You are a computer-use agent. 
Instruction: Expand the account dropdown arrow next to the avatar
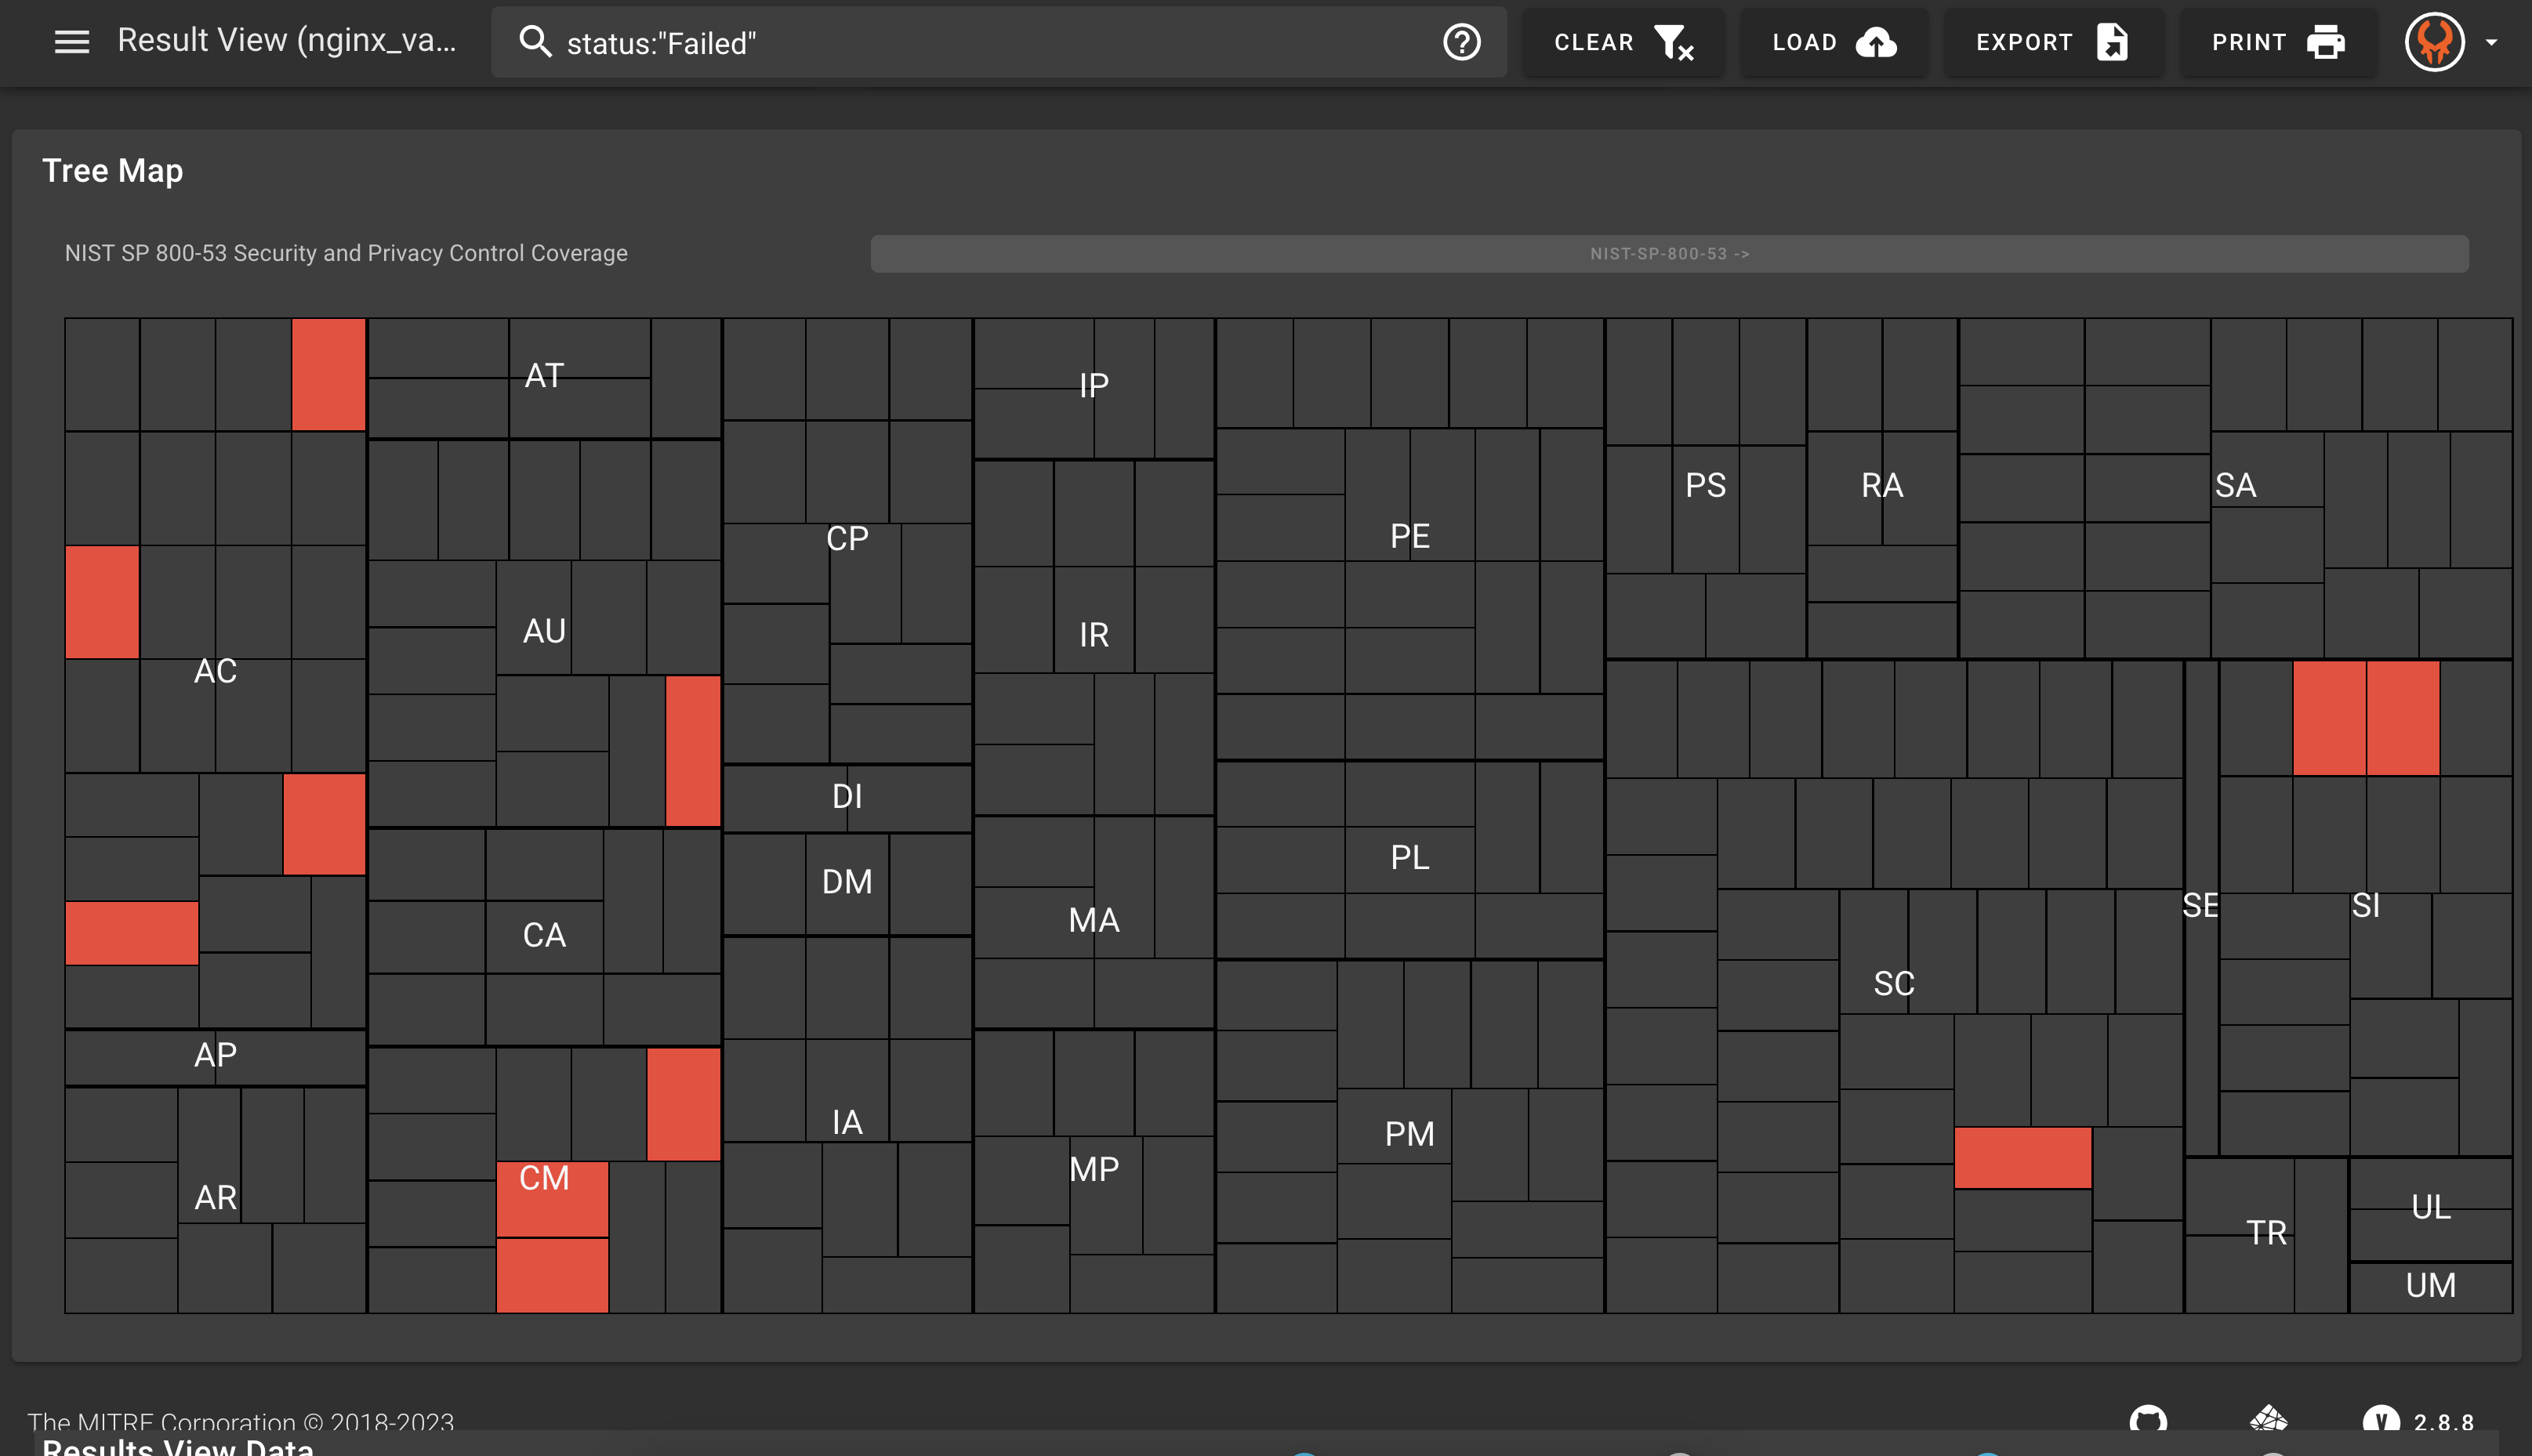(2492, 43)
